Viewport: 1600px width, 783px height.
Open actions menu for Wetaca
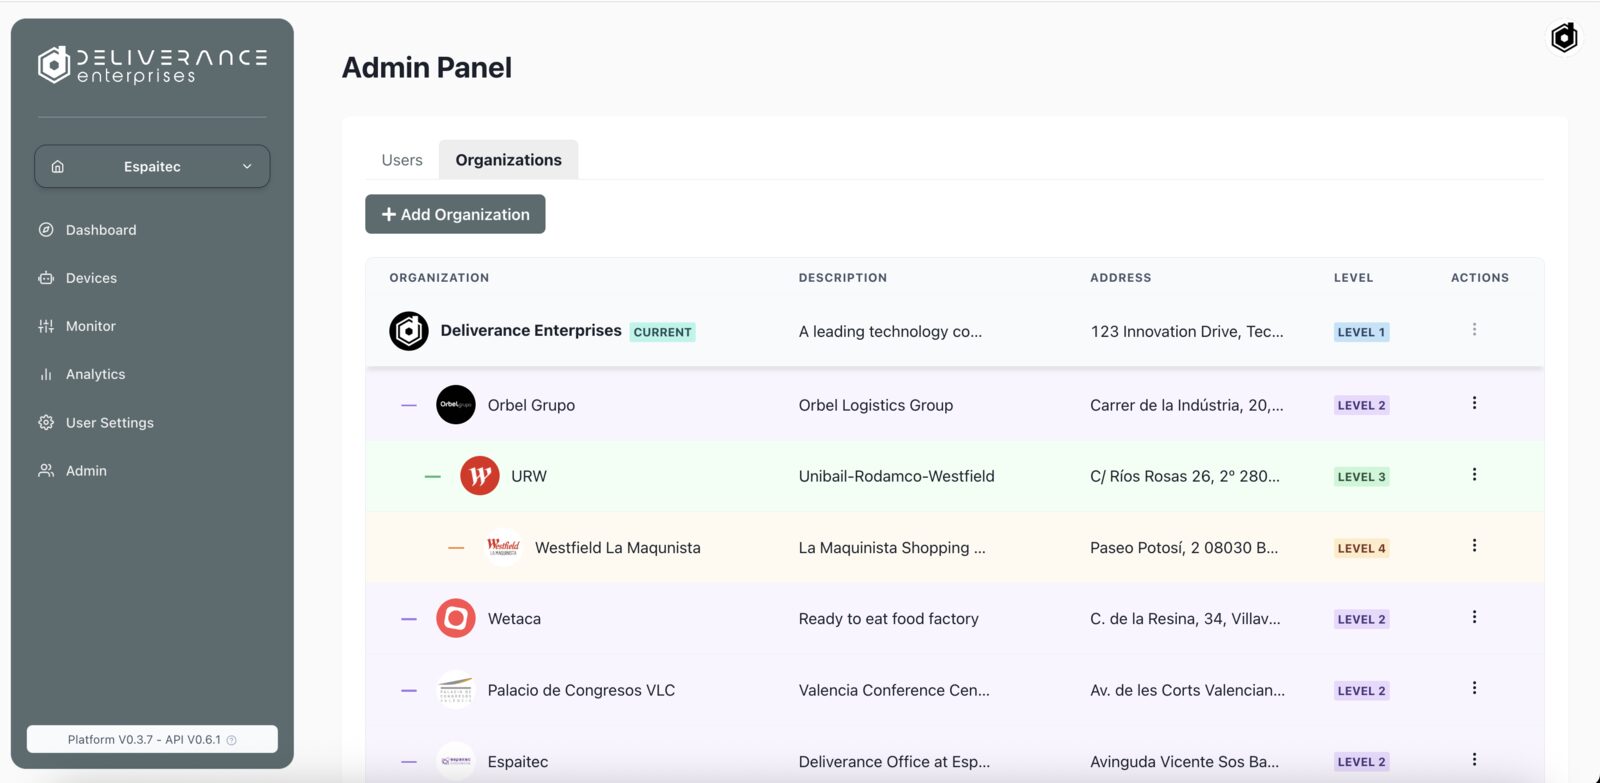[x=1474, y=617]
